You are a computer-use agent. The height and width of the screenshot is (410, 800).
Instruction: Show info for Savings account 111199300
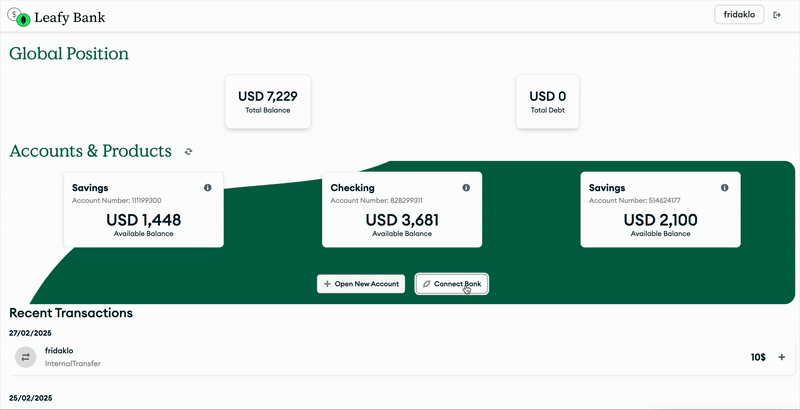pos(208,188)
